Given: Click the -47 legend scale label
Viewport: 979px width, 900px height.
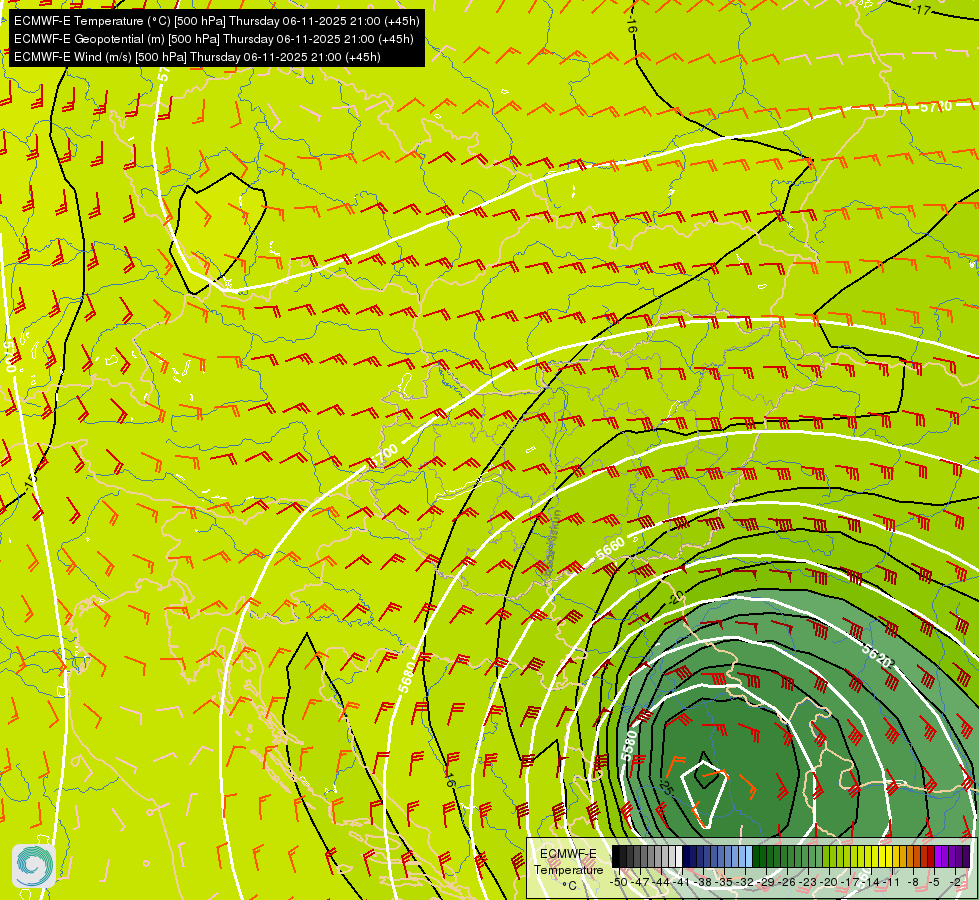Looking at the screenshot, I should tap(640, 882).
